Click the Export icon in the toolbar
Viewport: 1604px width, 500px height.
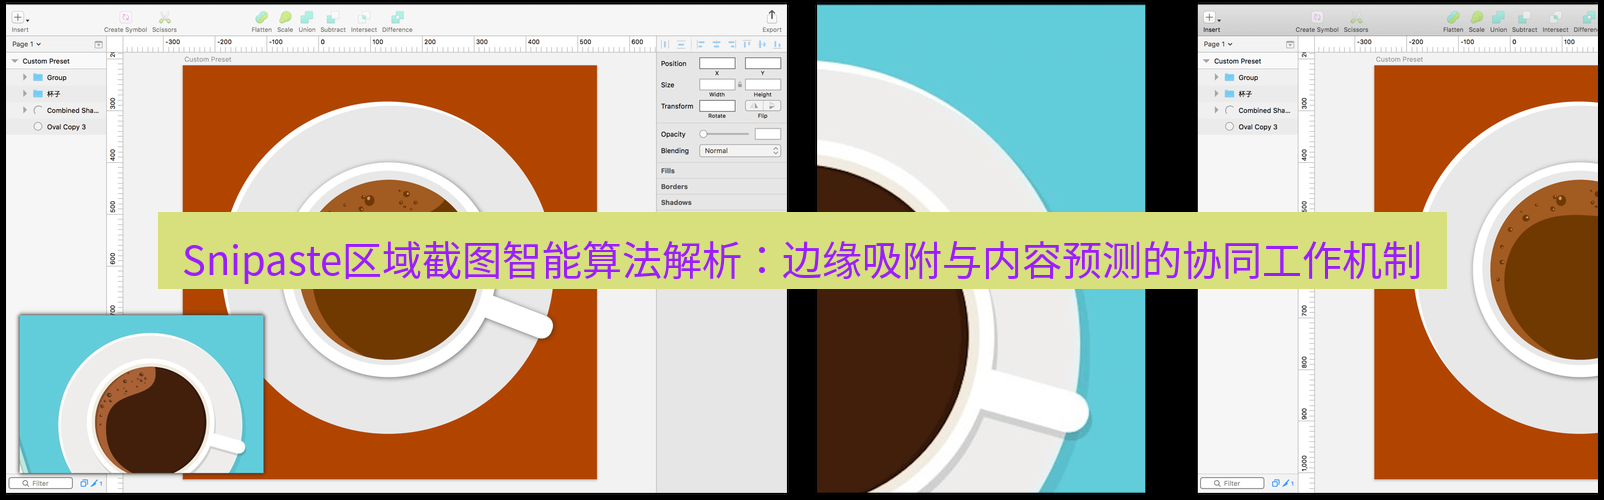(772, 16)
